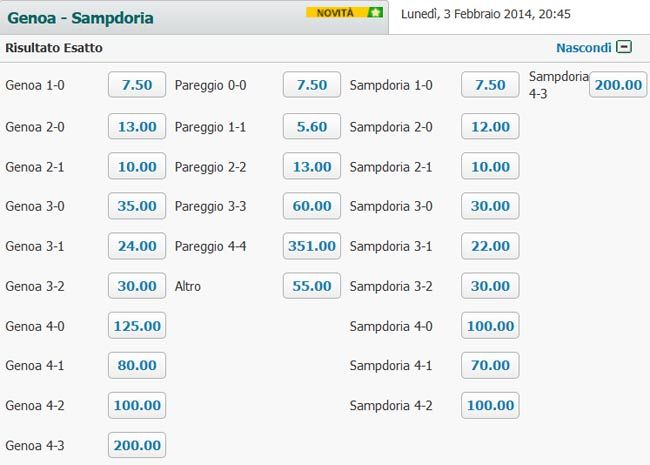Screen dimensions: 650x465
Task: Click the Nascondi link
Action: pos(584,48)
